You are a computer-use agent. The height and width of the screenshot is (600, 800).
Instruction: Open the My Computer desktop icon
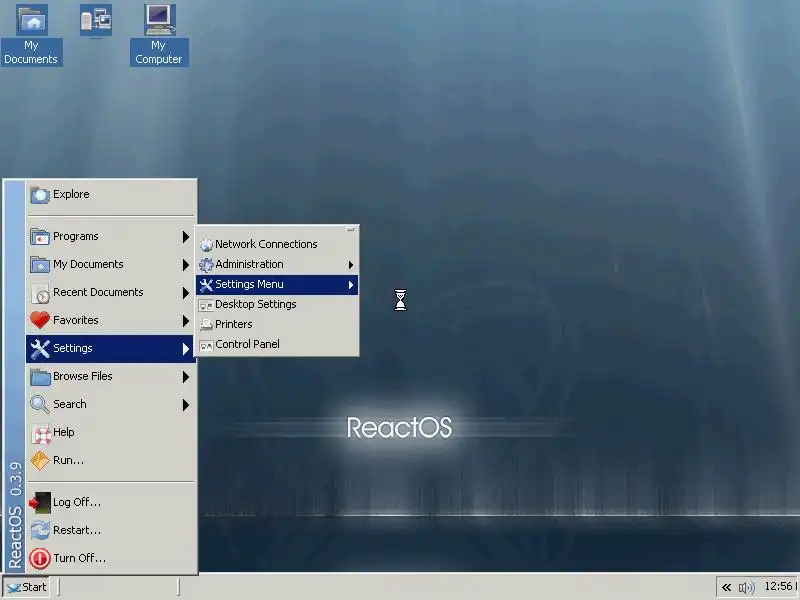point(159,35)
